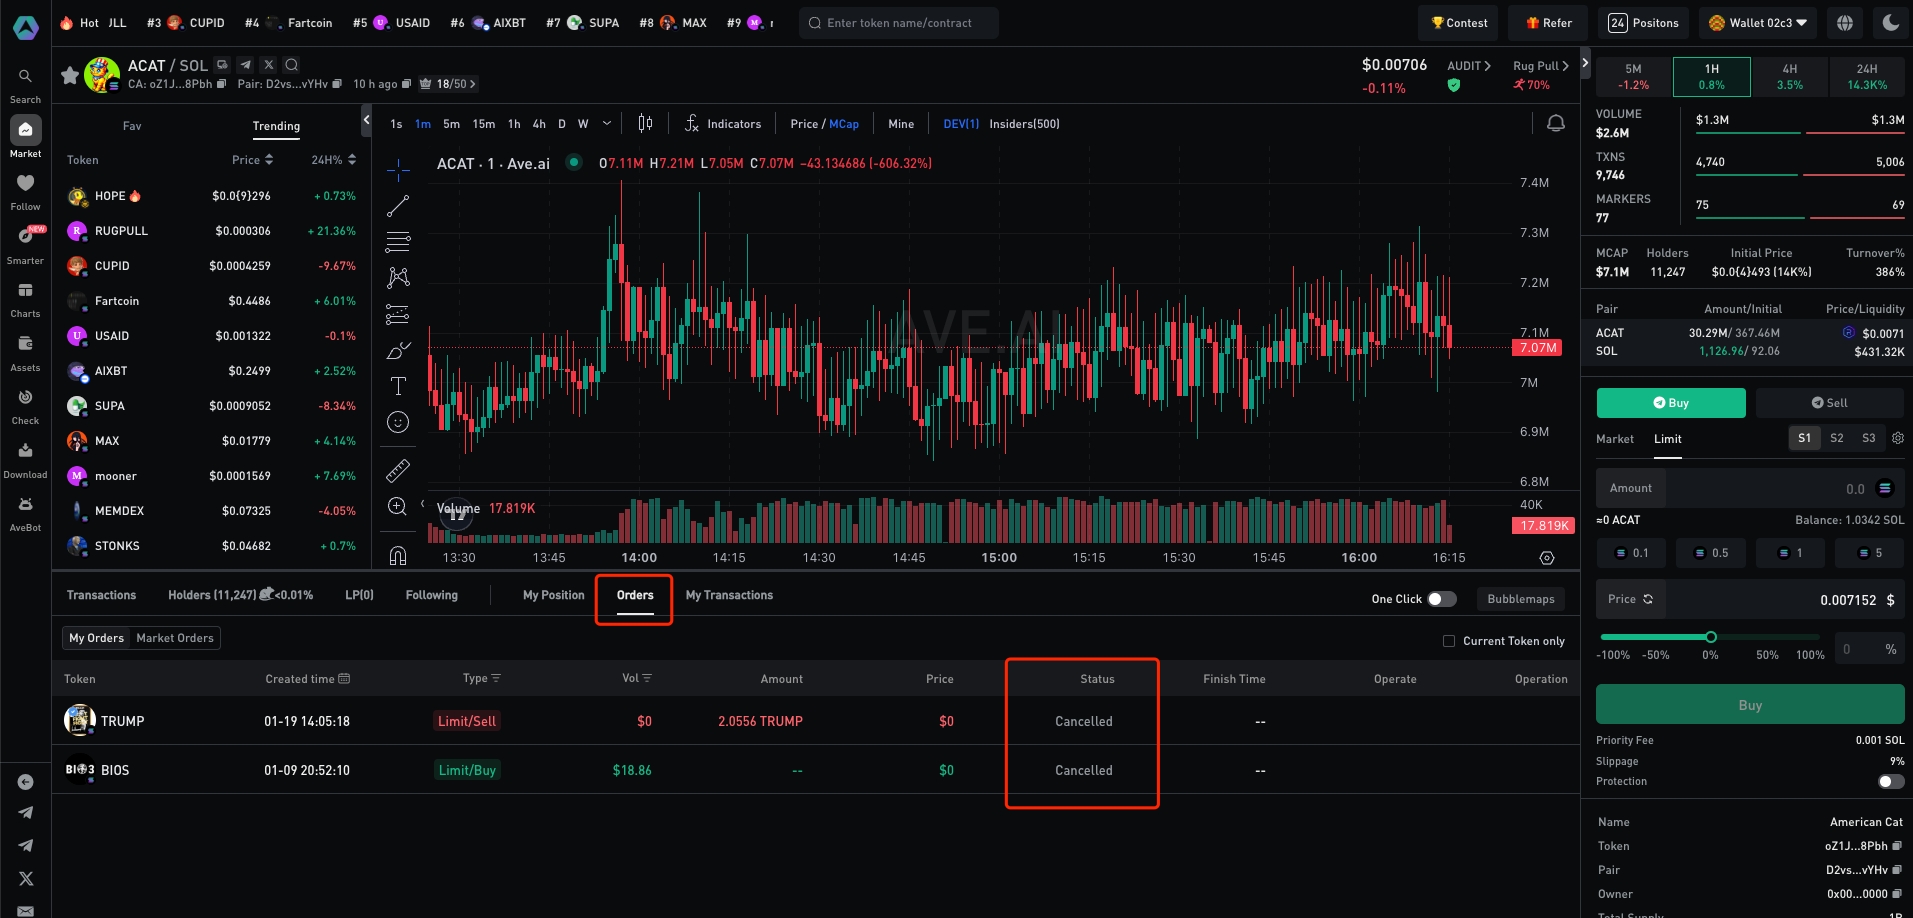Switch to dark mode moon icon
Viewport: 1913px width, 918px height.
[x=1890, y=23]
